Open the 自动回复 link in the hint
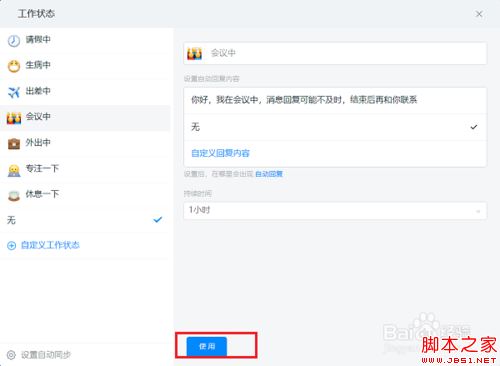Screen dimensions: 500x366 269,174
